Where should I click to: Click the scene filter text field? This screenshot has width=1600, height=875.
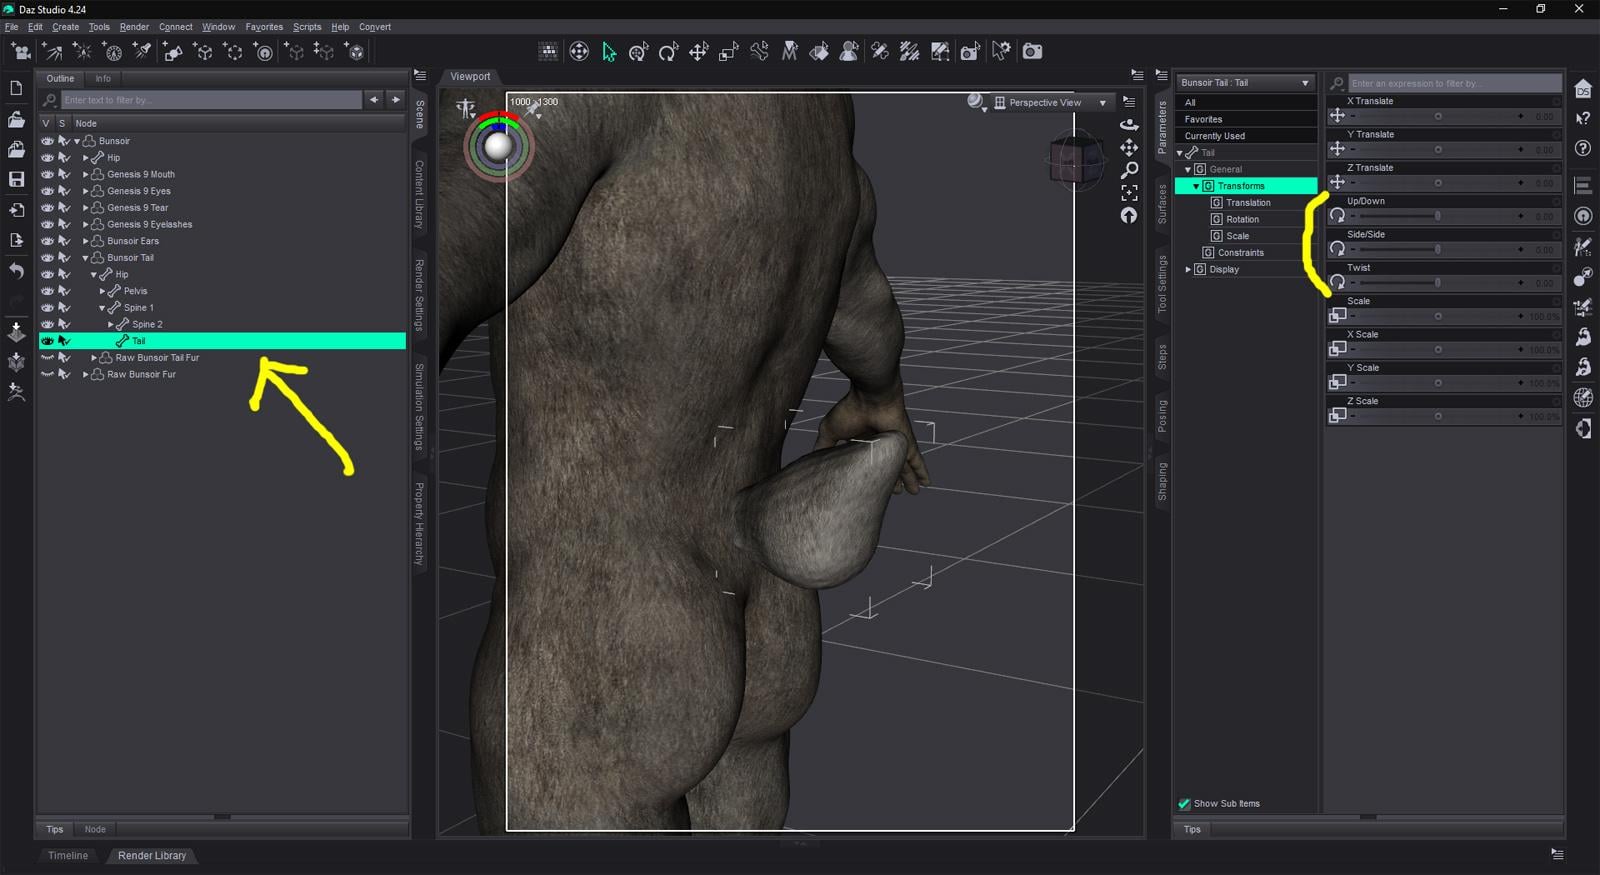211,100
